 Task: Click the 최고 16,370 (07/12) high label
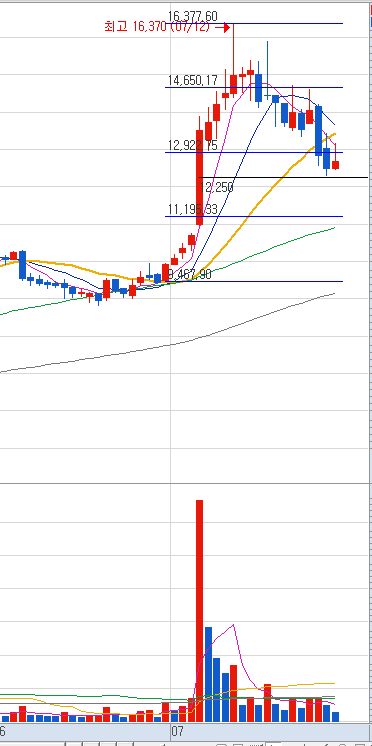click(157, 27)
